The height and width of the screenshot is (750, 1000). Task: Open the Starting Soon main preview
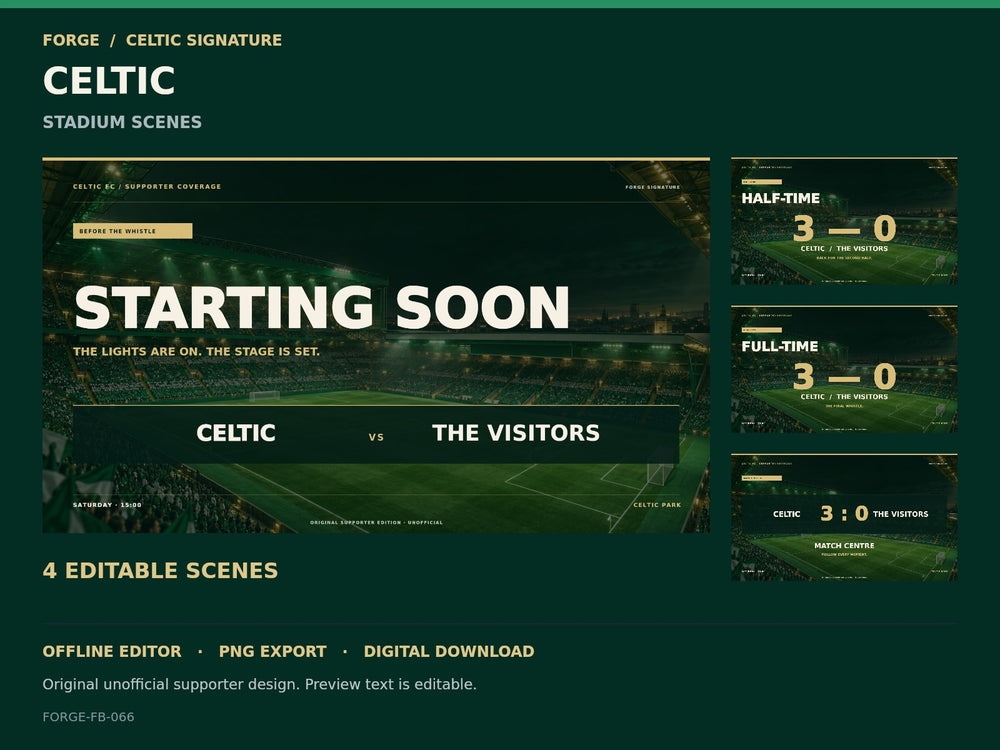click(x=376, y=345)
